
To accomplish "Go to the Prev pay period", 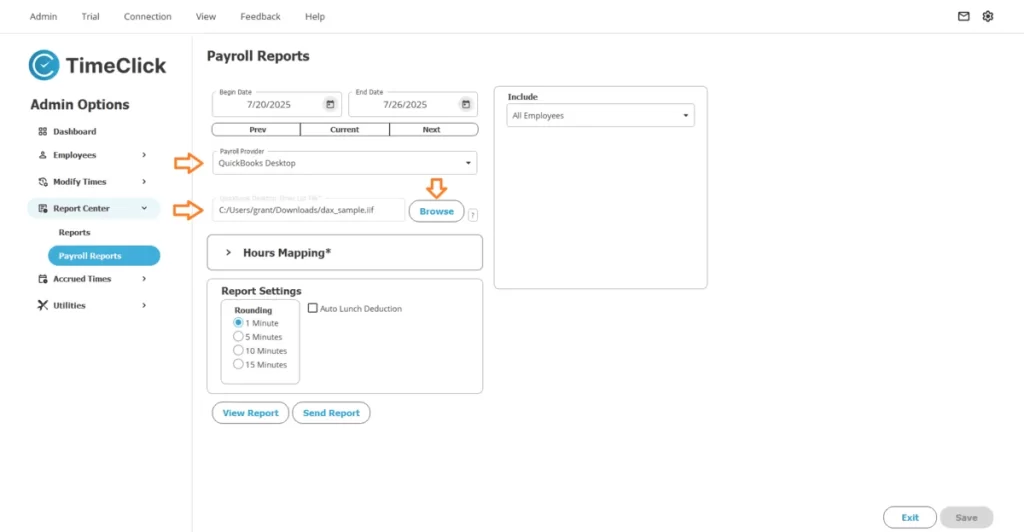I will point(257,129).
